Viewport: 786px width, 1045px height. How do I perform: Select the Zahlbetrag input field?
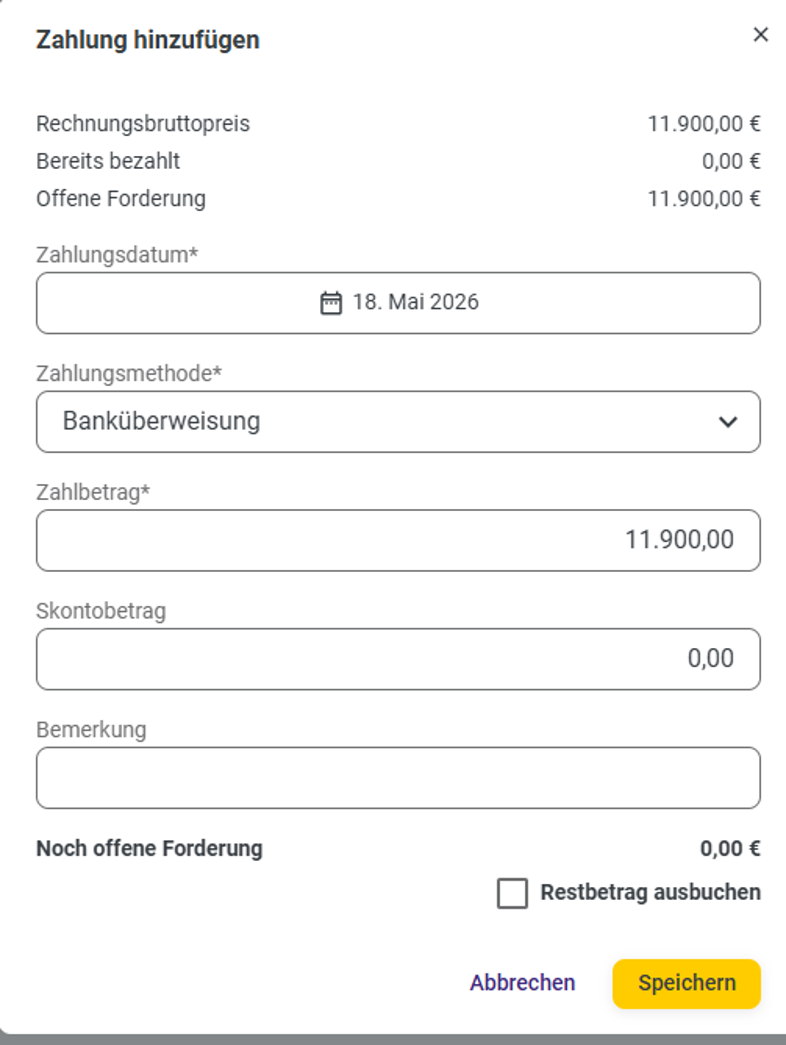(398, 540)
